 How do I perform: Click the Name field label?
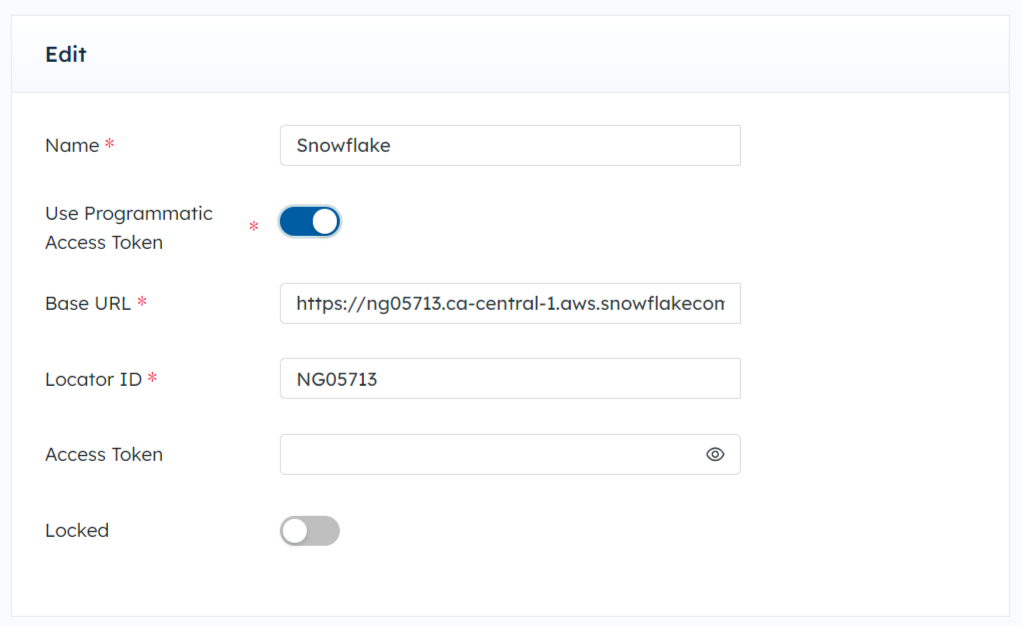click(72, 145)
